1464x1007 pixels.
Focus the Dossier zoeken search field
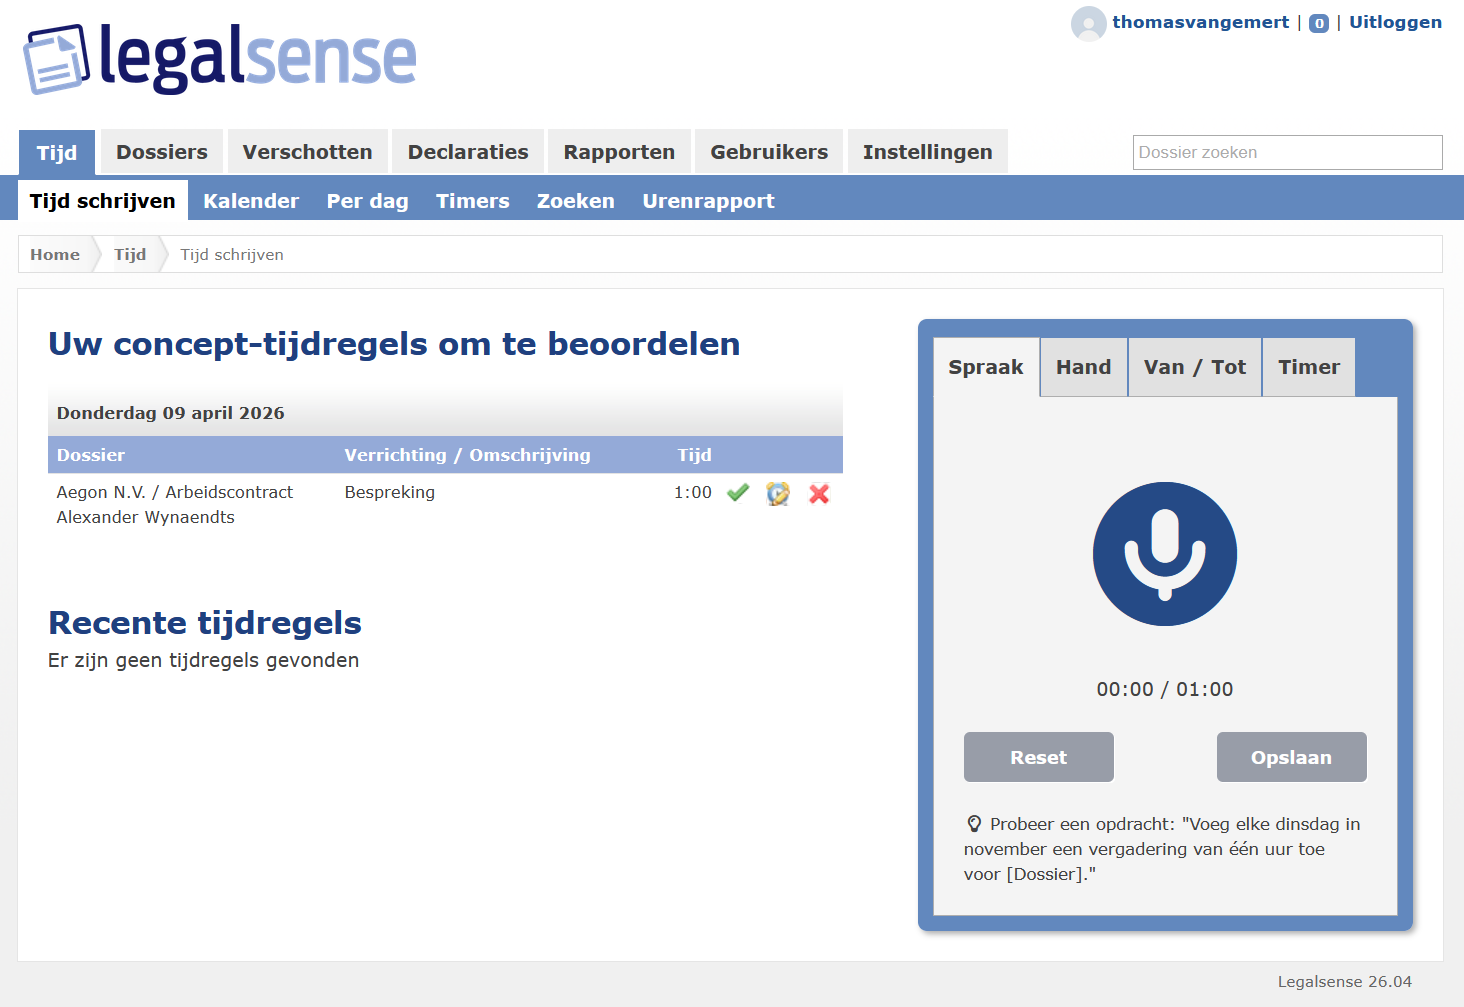click(x=1288, y=152)
